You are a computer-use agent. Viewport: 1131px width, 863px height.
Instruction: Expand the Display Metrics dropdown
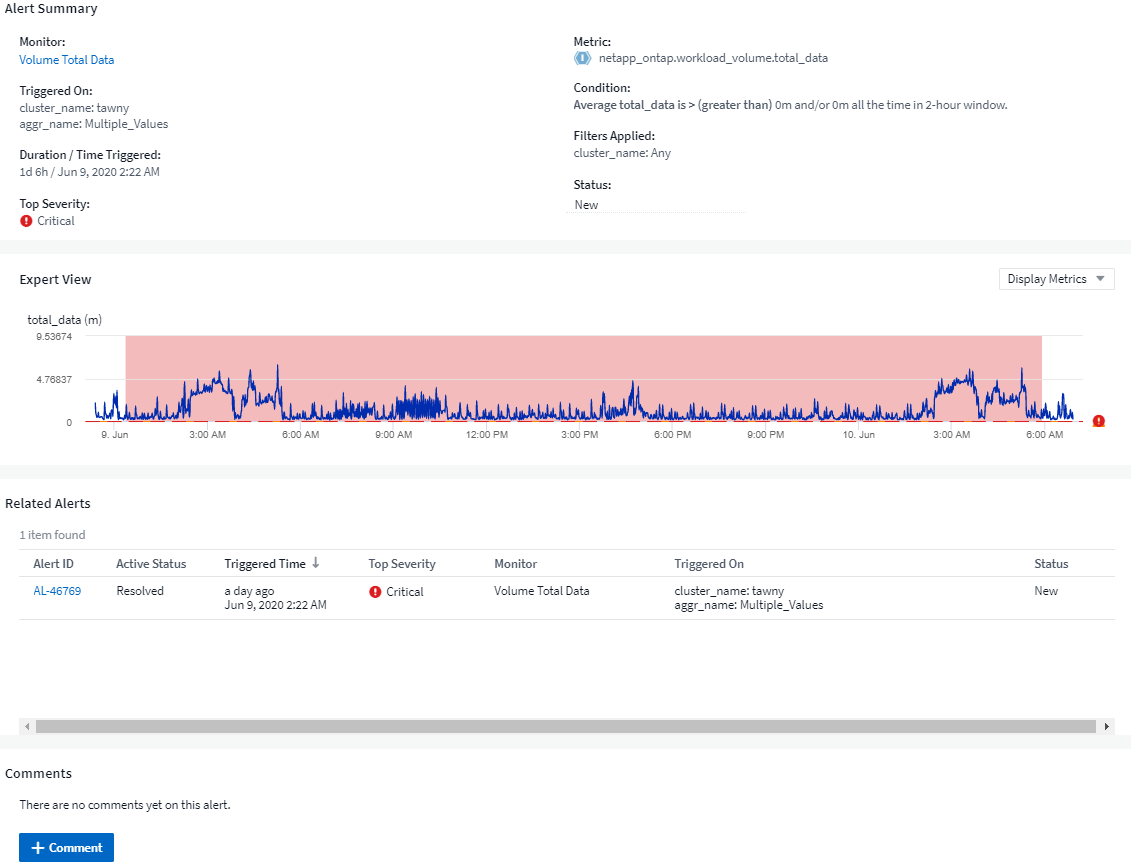pos(1056,279)
